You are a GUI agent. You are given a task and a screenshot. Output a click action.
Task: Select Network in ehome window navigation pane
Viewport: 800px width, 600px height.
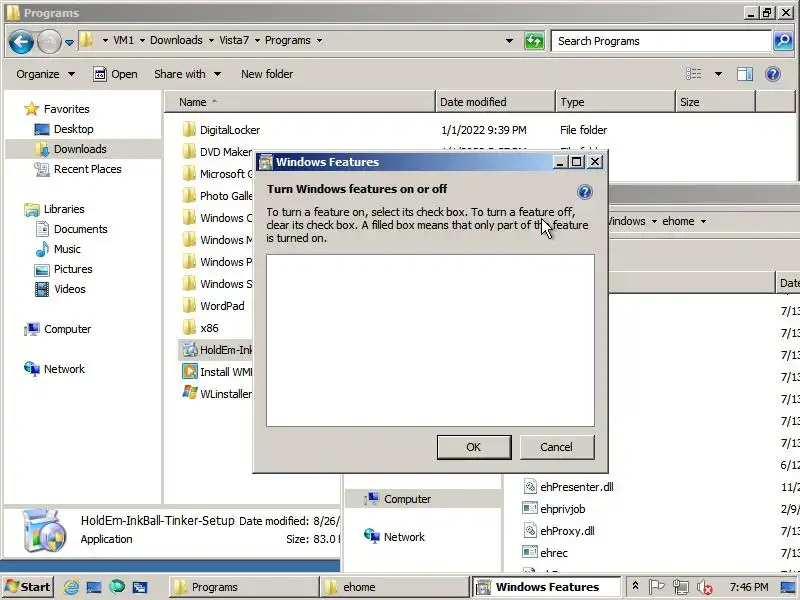click(404, 537)
